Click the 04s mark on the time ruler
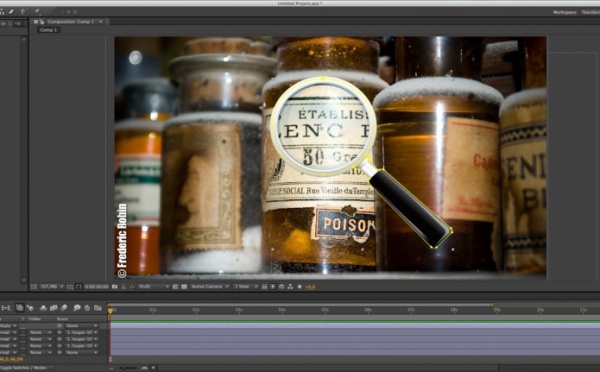This screenshot has width=600, height=372. click(282, 310)
